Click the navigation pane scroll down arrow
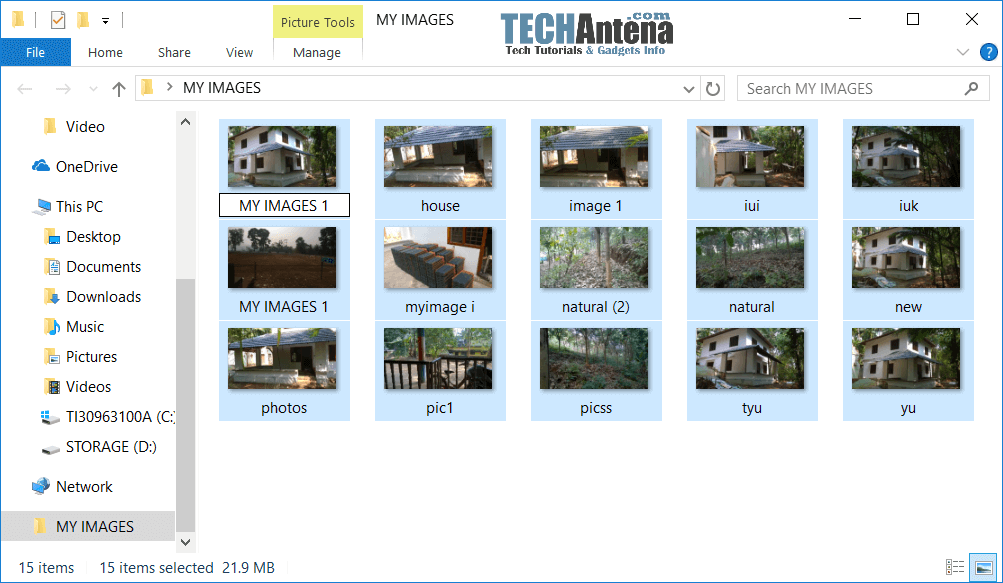1003x583 pixels. pos(186,542)
